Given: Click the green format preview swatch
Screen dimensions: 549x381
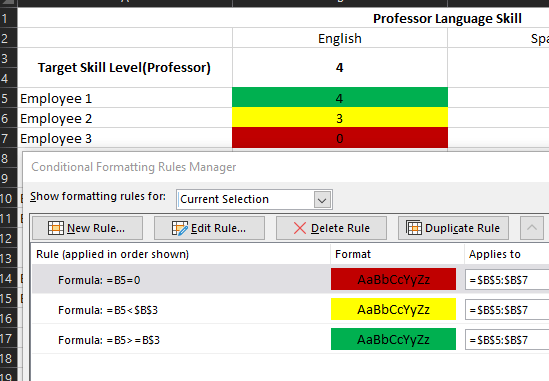Looking at the screenshot, I should click(393, 339).
